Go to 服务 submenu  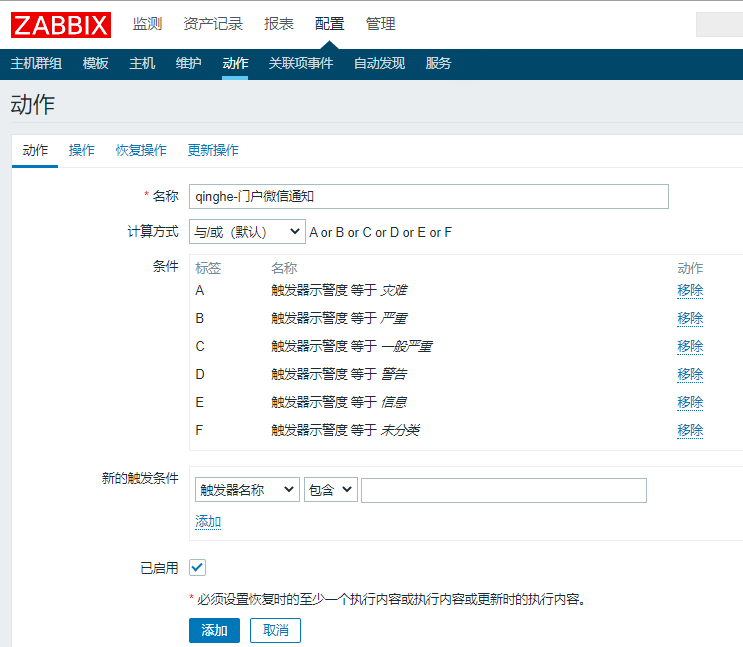tap(438, 63)
